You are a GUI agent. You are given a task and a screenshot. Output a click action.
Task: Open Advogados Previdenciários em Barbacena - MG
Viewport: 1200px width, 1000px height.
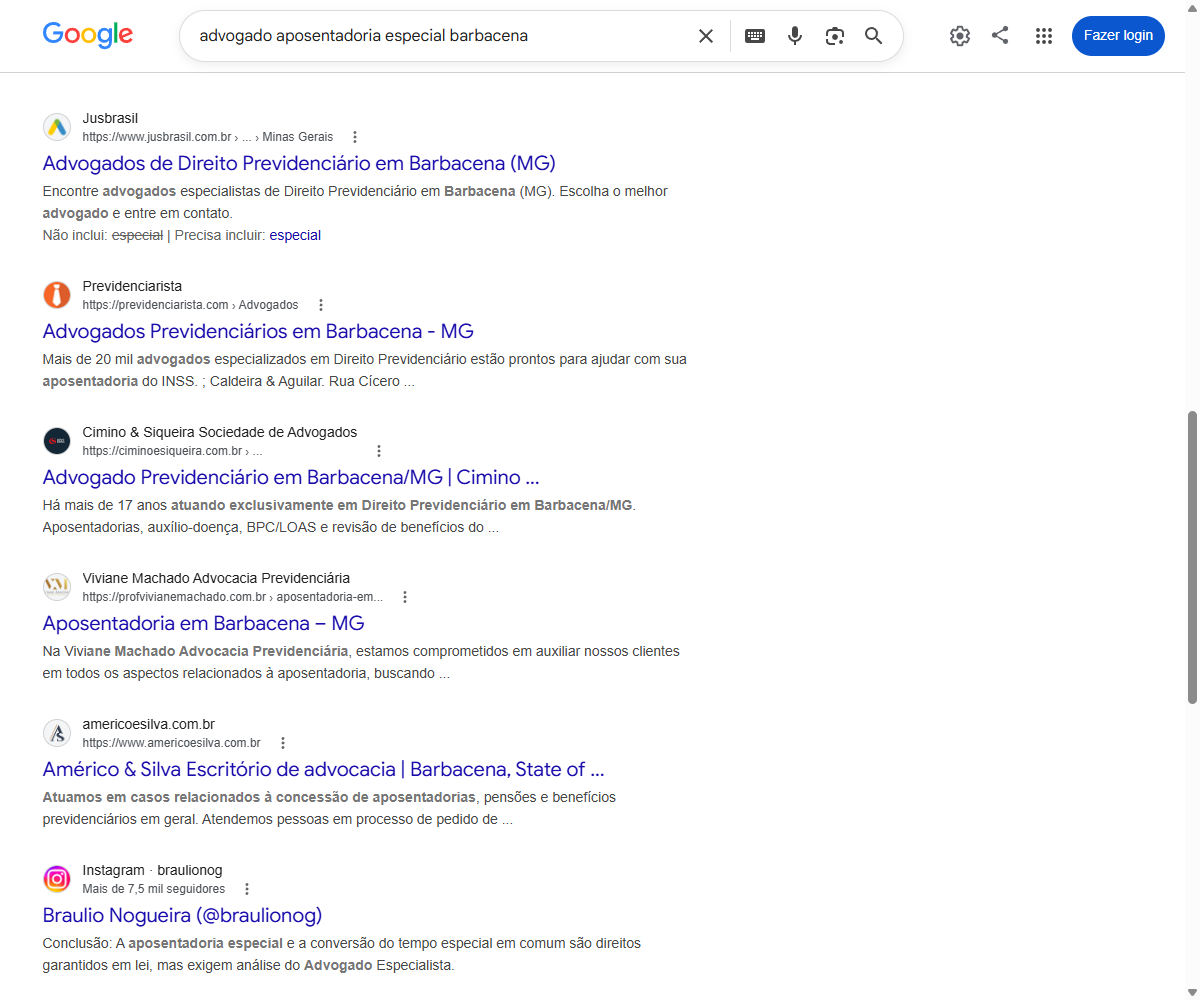click(258, 331)
